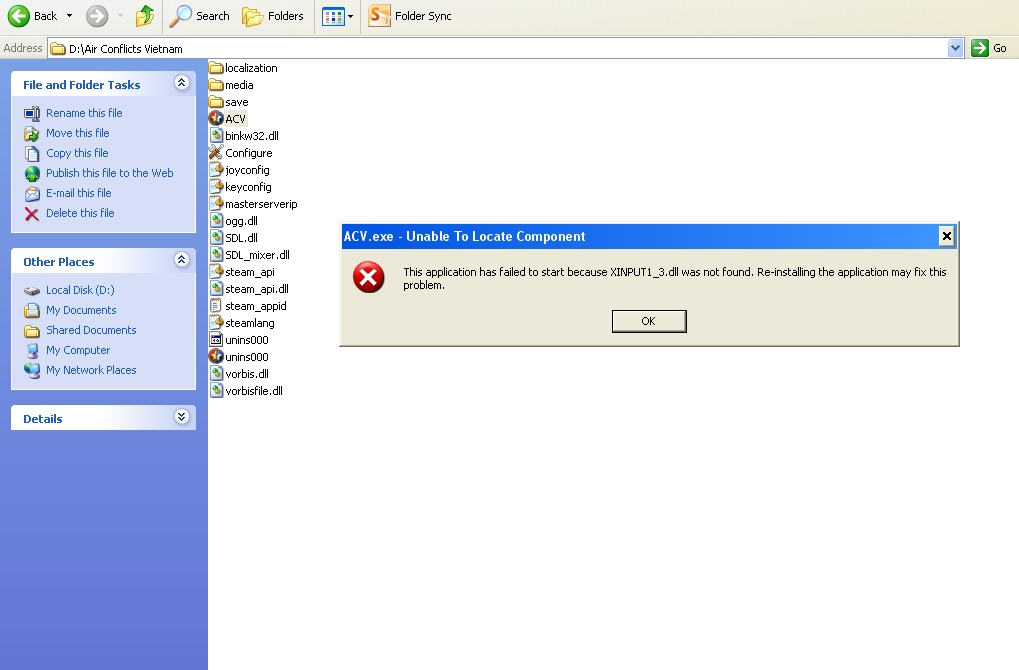Select the ACV application icon
This screenshot has height=670, width=1019.
pyautogui.click(x=216, y=119)
